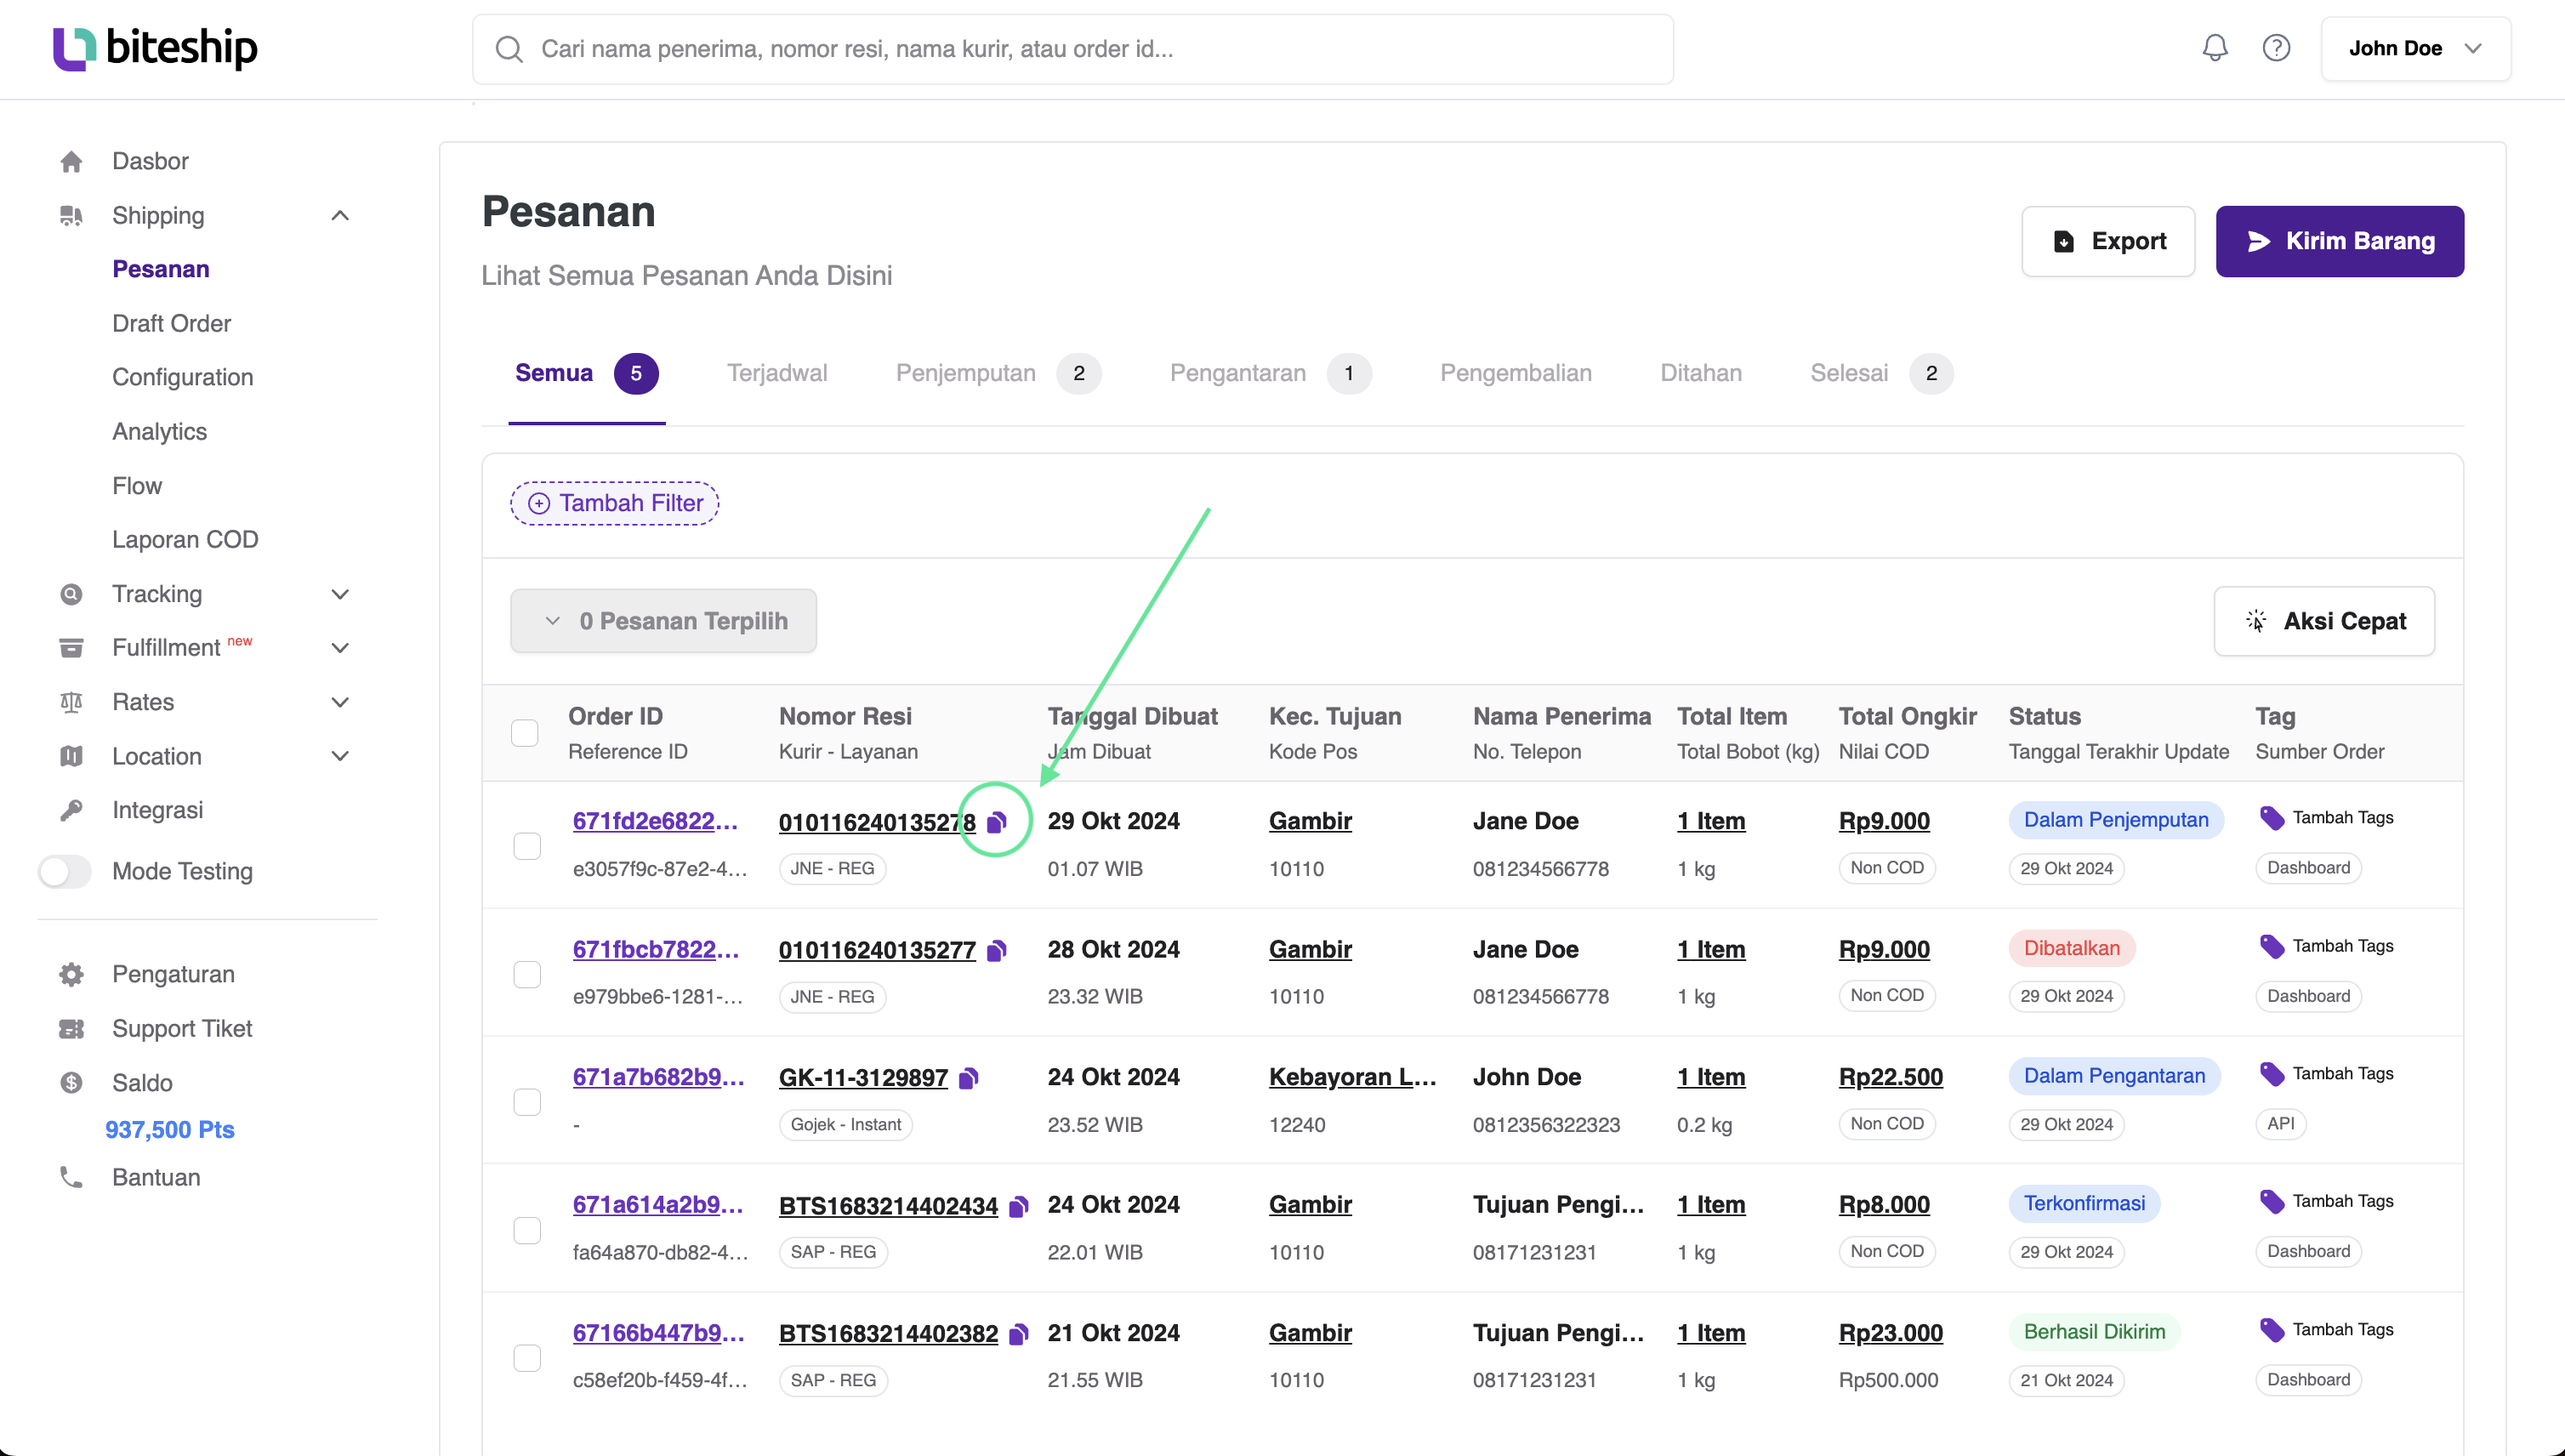This screenshot has width=2565, height=1456.
Task: Select checkbox for order 671a614a2b9
Action: [x=527, y=1230]
